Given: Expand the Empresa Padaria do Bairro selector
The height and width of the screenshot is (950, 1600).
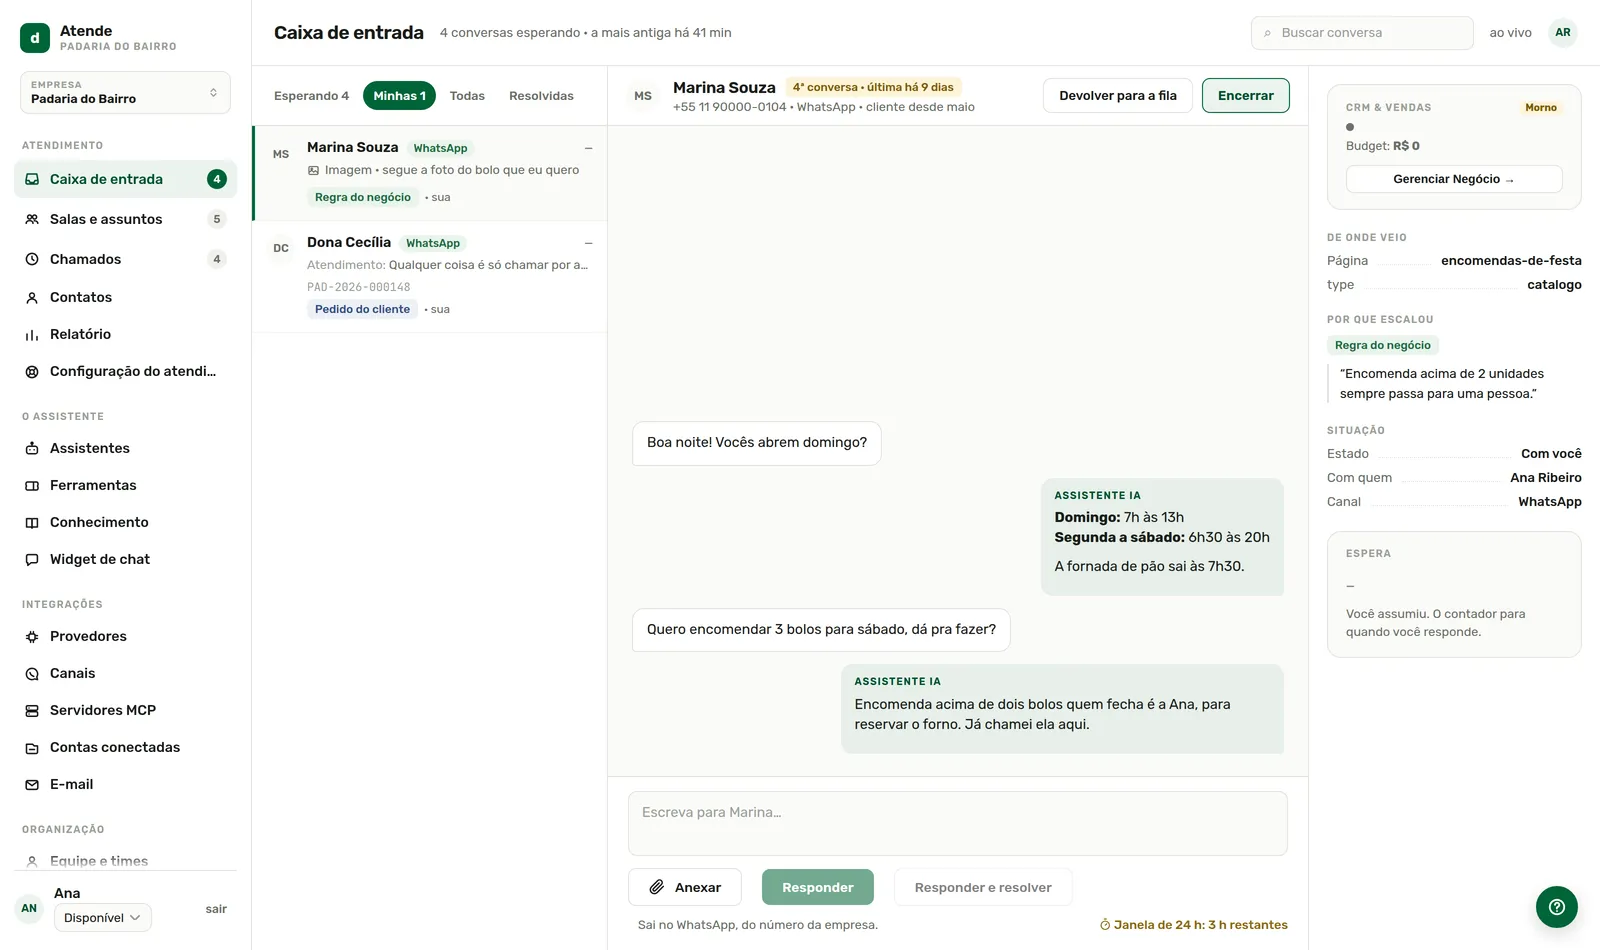Looking at the screenshot, I should pyautogui.click(x=125, y=92).
